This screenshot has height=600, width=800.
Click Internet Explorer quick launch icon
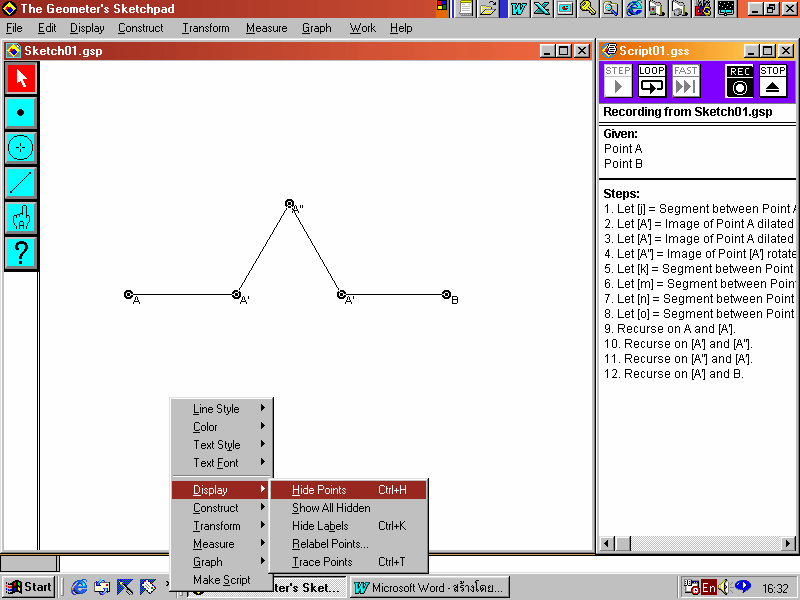pos(79,587)
